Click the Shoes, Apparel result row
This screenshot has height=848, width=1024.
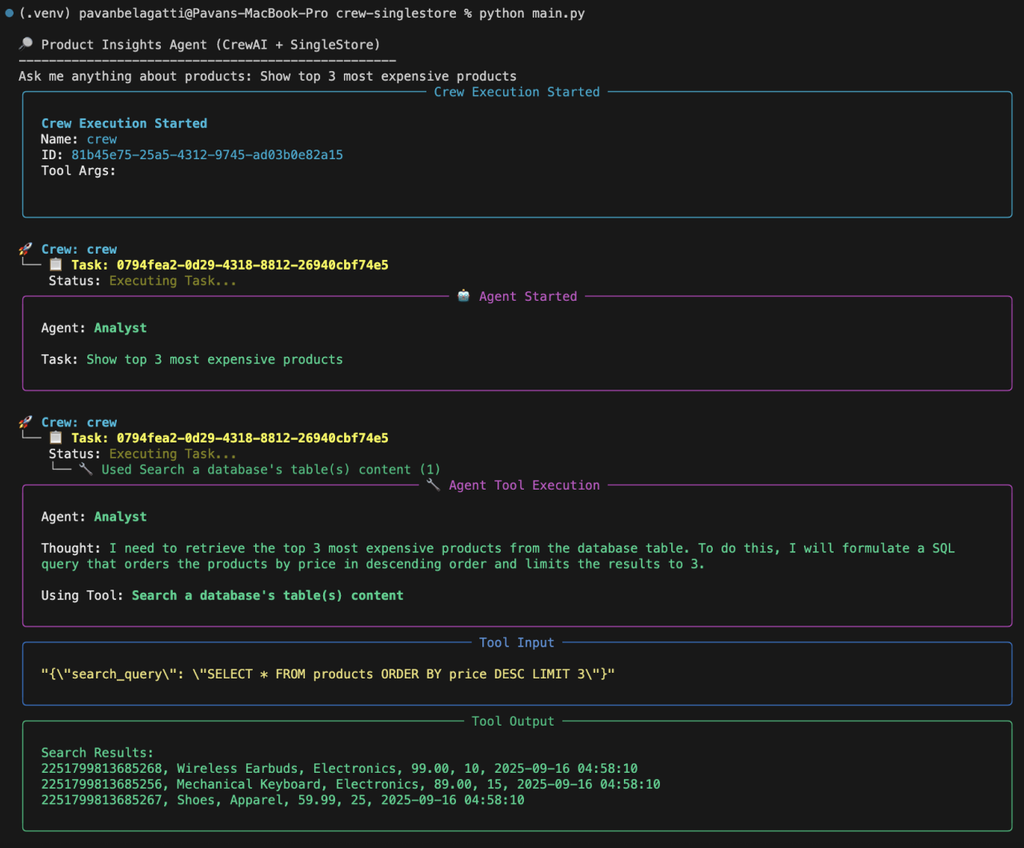(282, 800)
